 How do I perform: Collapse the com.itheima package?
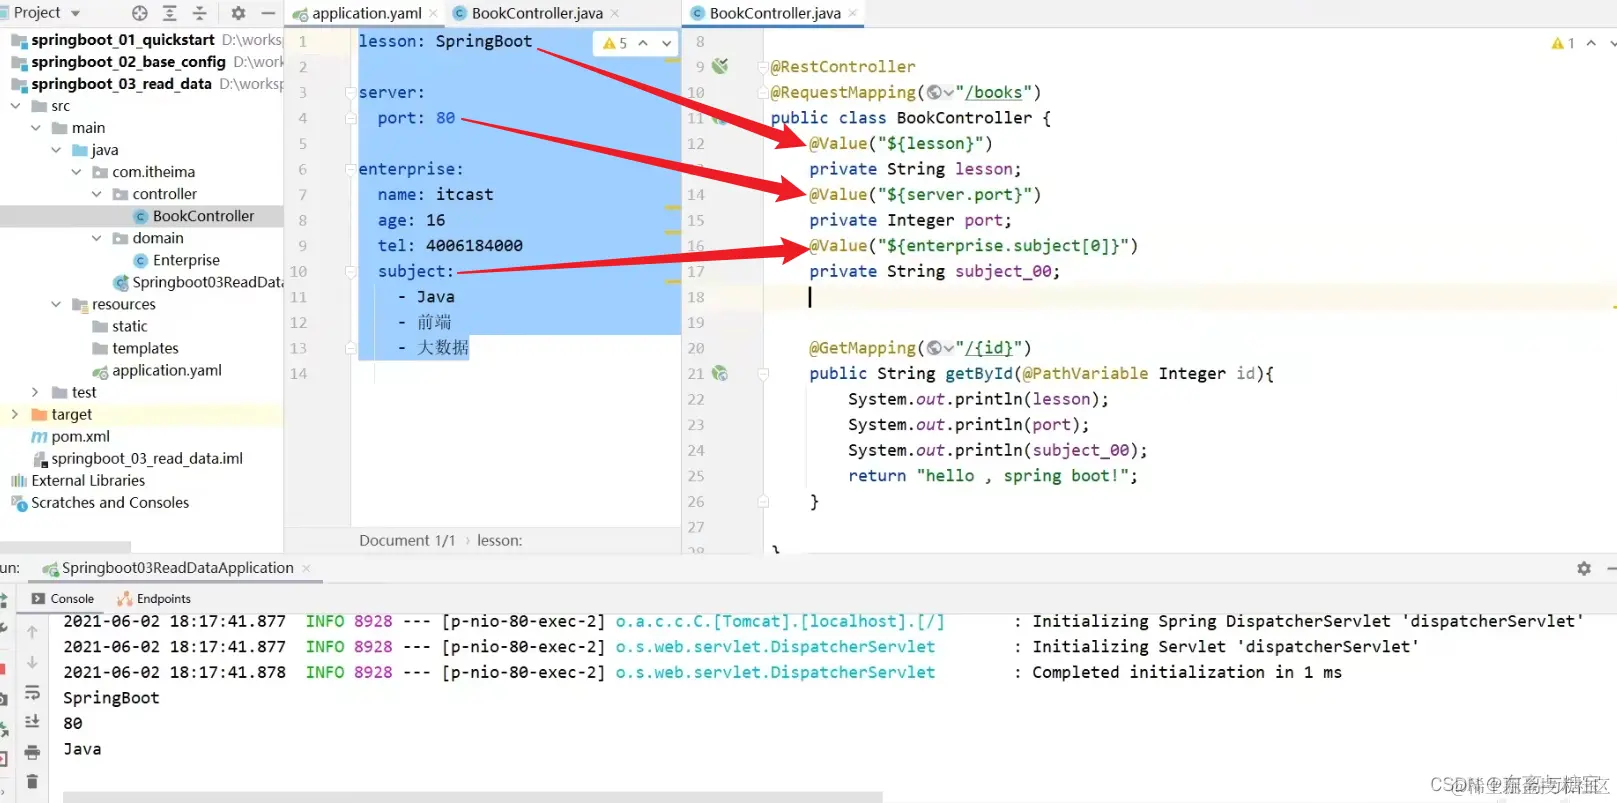(76, 172)
